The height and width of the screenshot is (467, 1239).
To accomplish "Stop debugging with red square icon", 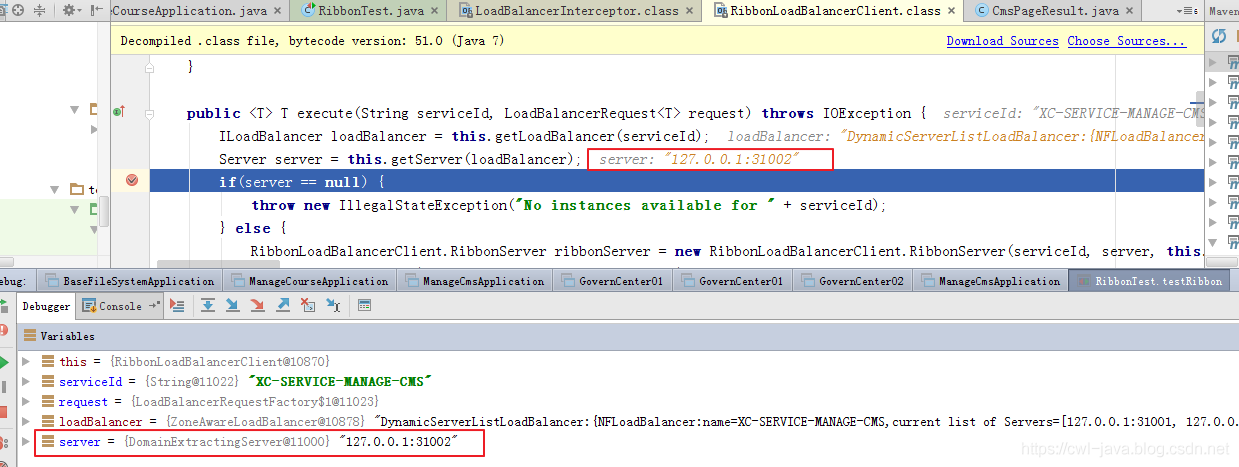I will tap(4, 411).
